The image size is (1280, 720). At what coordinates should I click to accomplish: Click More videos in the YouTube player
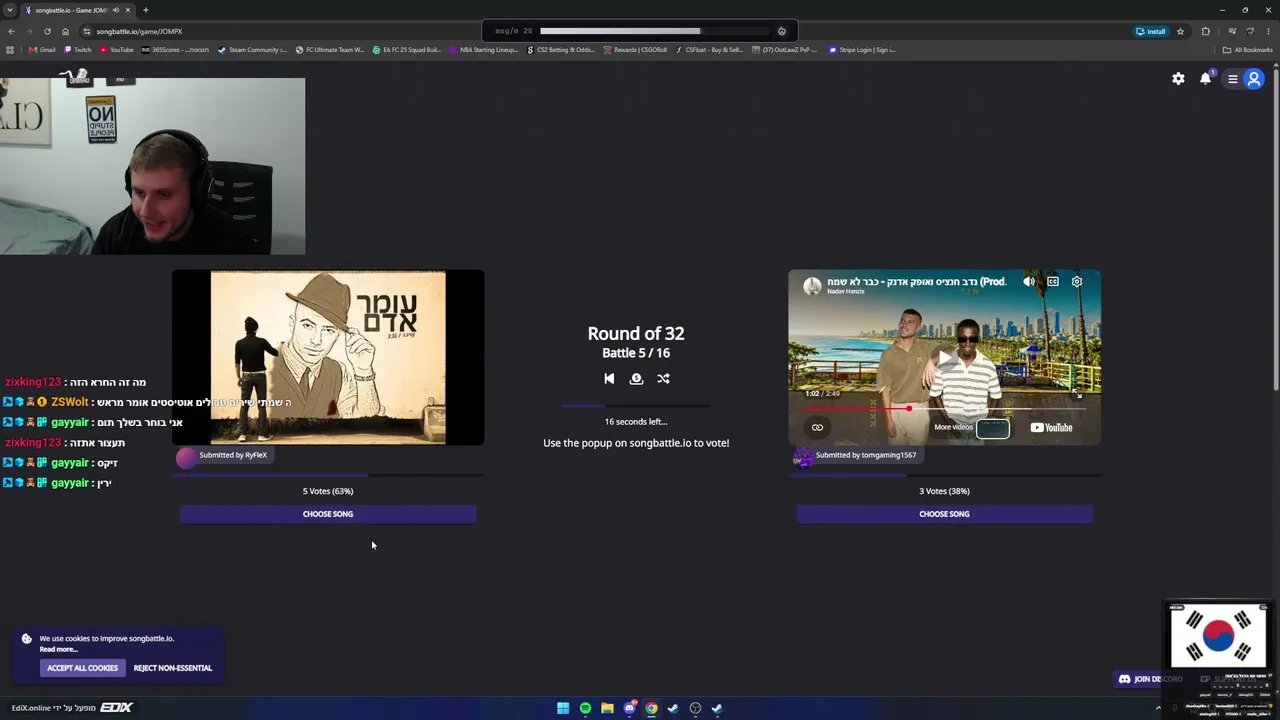(953, 427)
